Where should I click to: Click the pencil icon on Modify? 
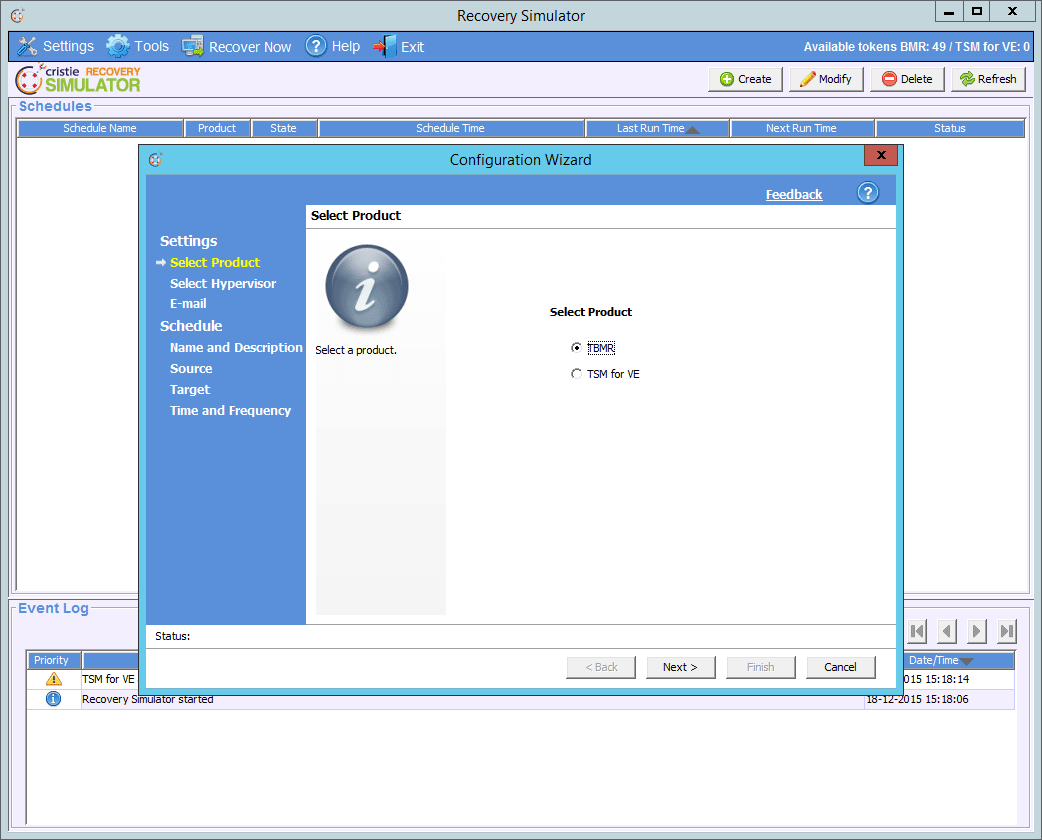click(807, 79)
